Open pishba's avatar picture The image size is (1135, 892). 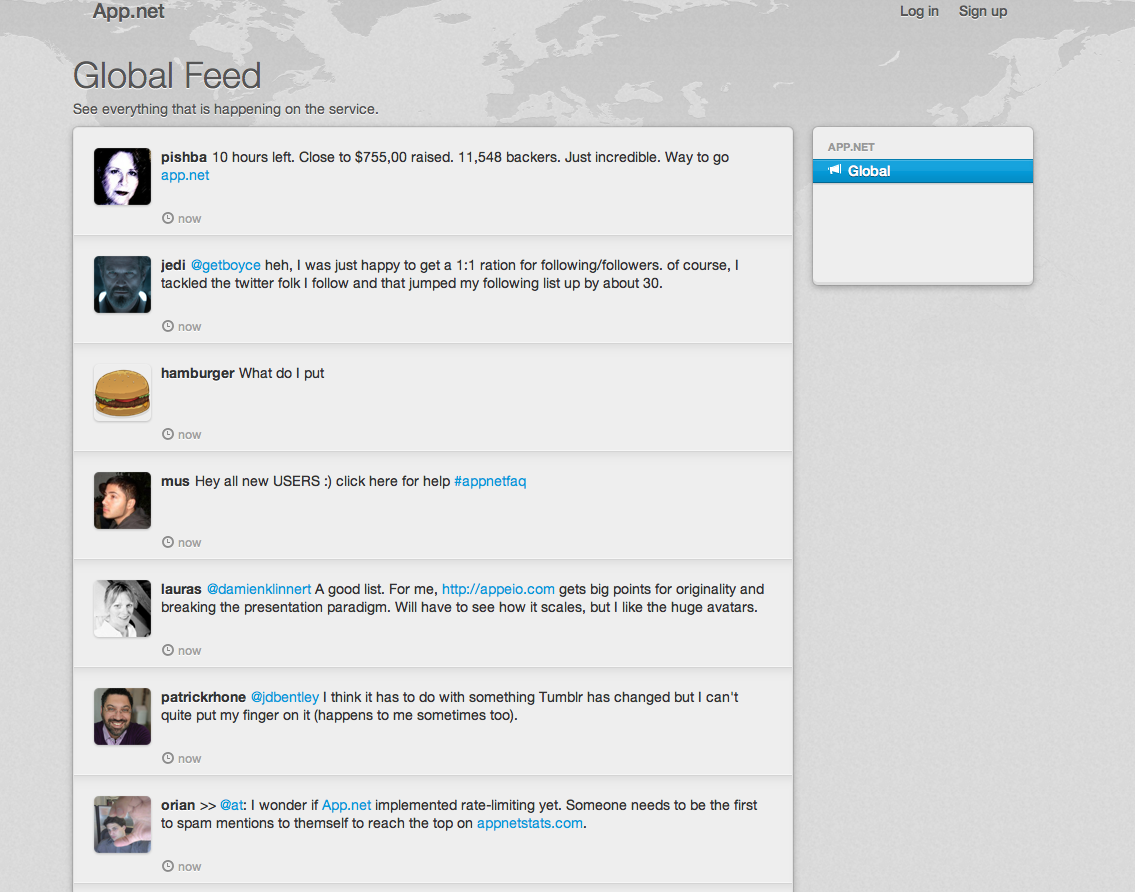122,177
